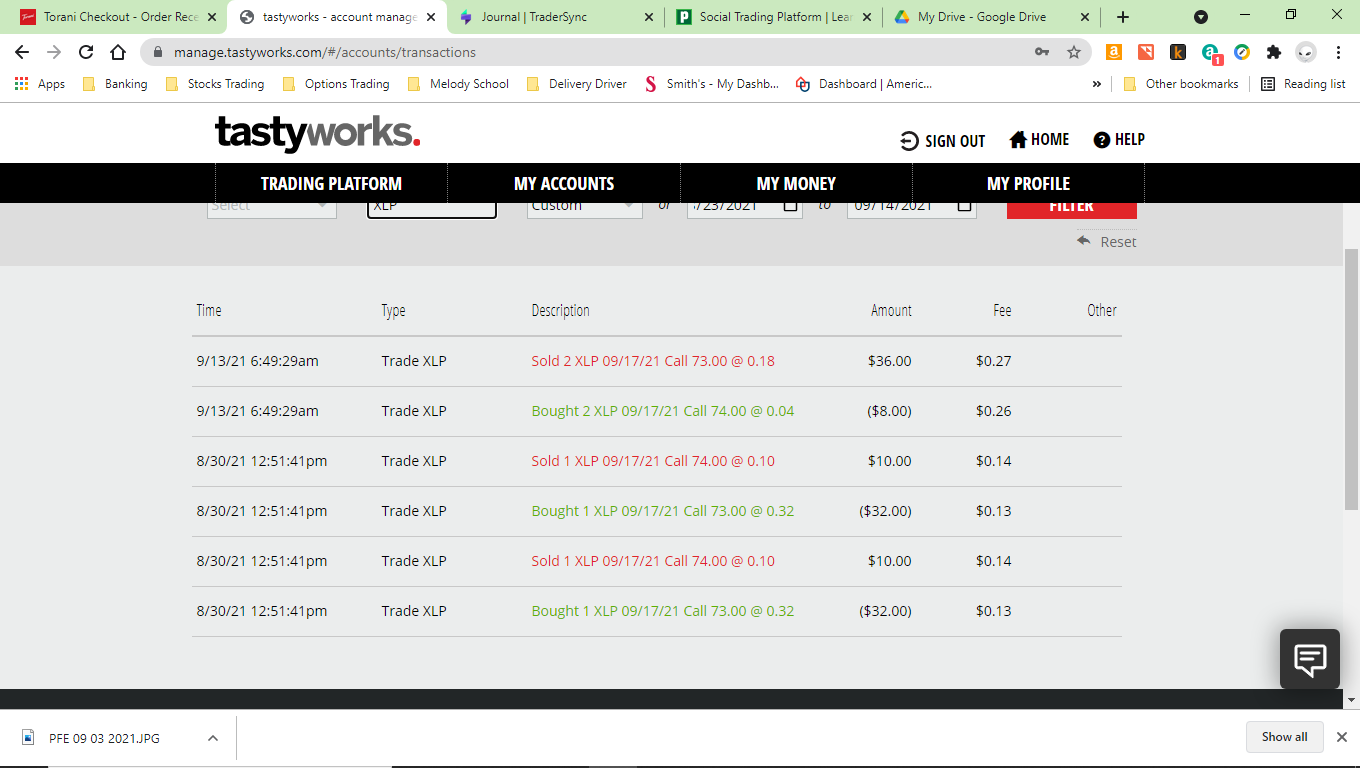Open the Extensions puzzle piece menu
This screenshot has width=1360, height=768.
1273,52
